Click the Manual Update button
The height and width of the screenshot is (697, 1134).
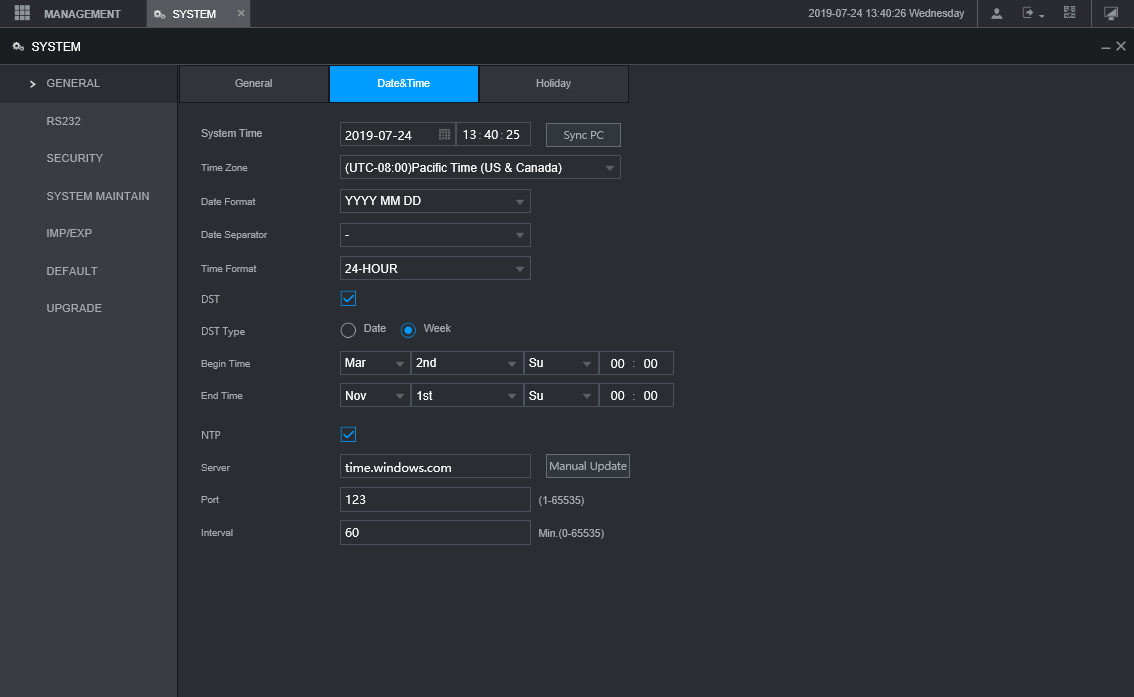(x=588, y=466)
